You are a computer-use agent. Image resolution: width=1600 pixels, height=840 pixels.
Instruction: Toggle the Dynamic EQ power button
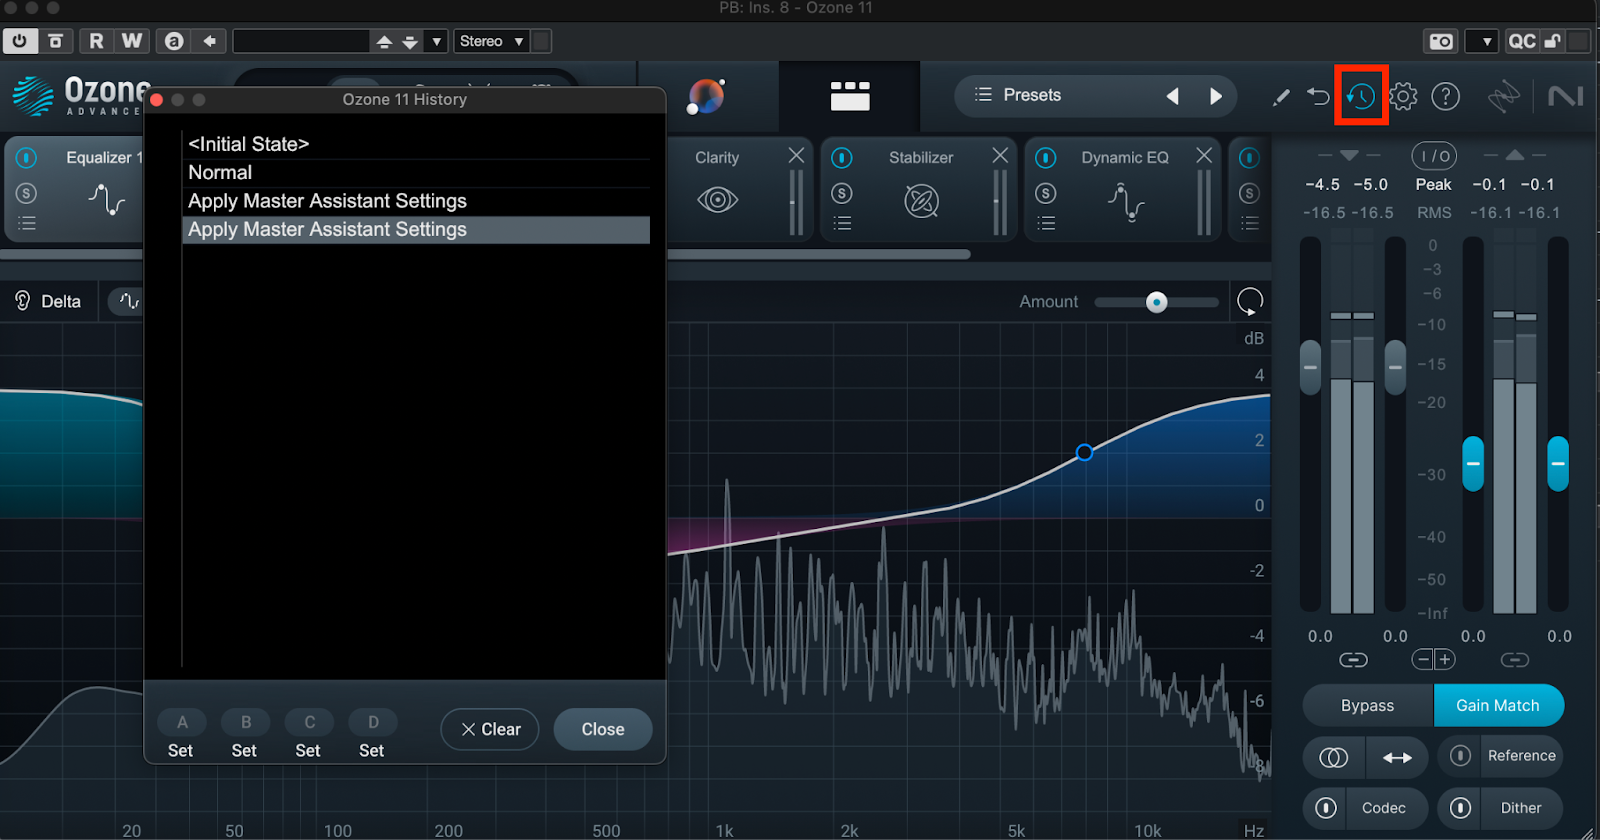(x=1046, y=158)
